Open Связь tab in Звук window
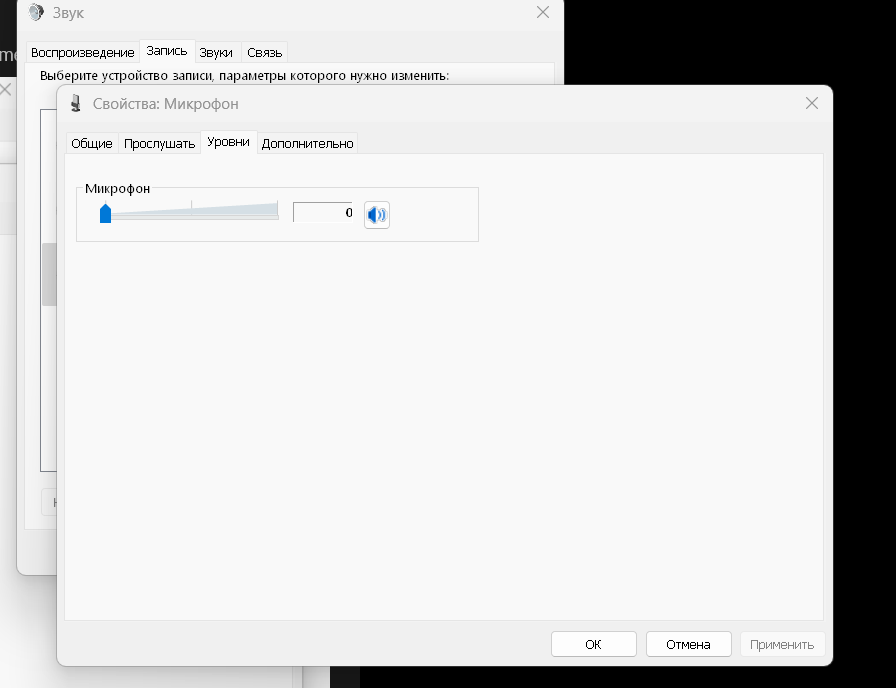Viewport: 896px width, 688px height. 265,53
